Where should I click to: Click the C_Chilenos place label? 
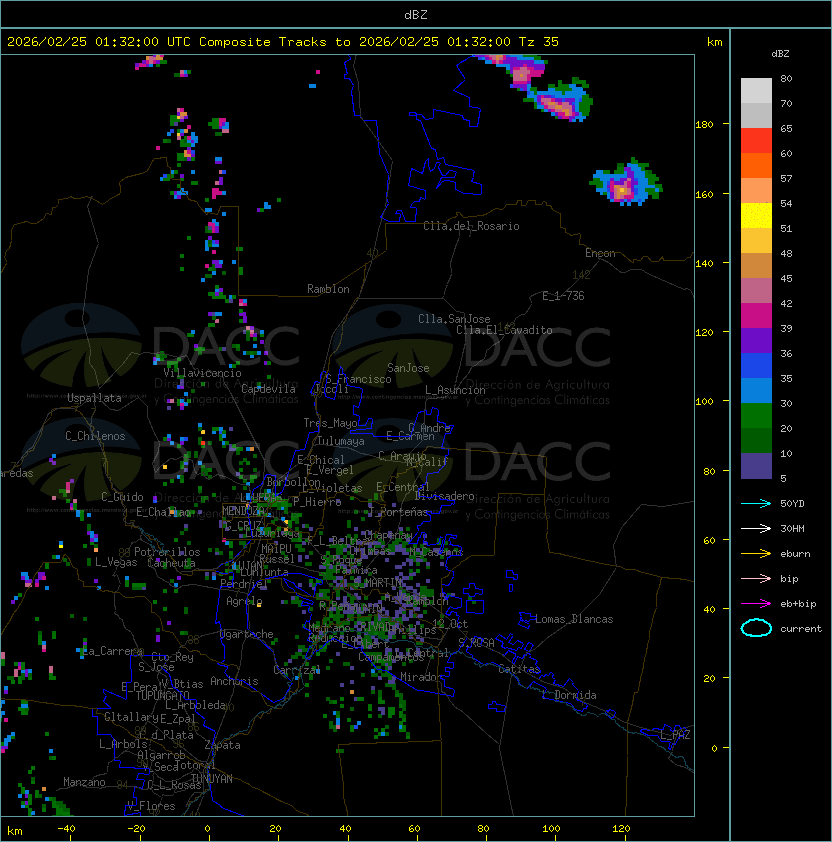95,436
